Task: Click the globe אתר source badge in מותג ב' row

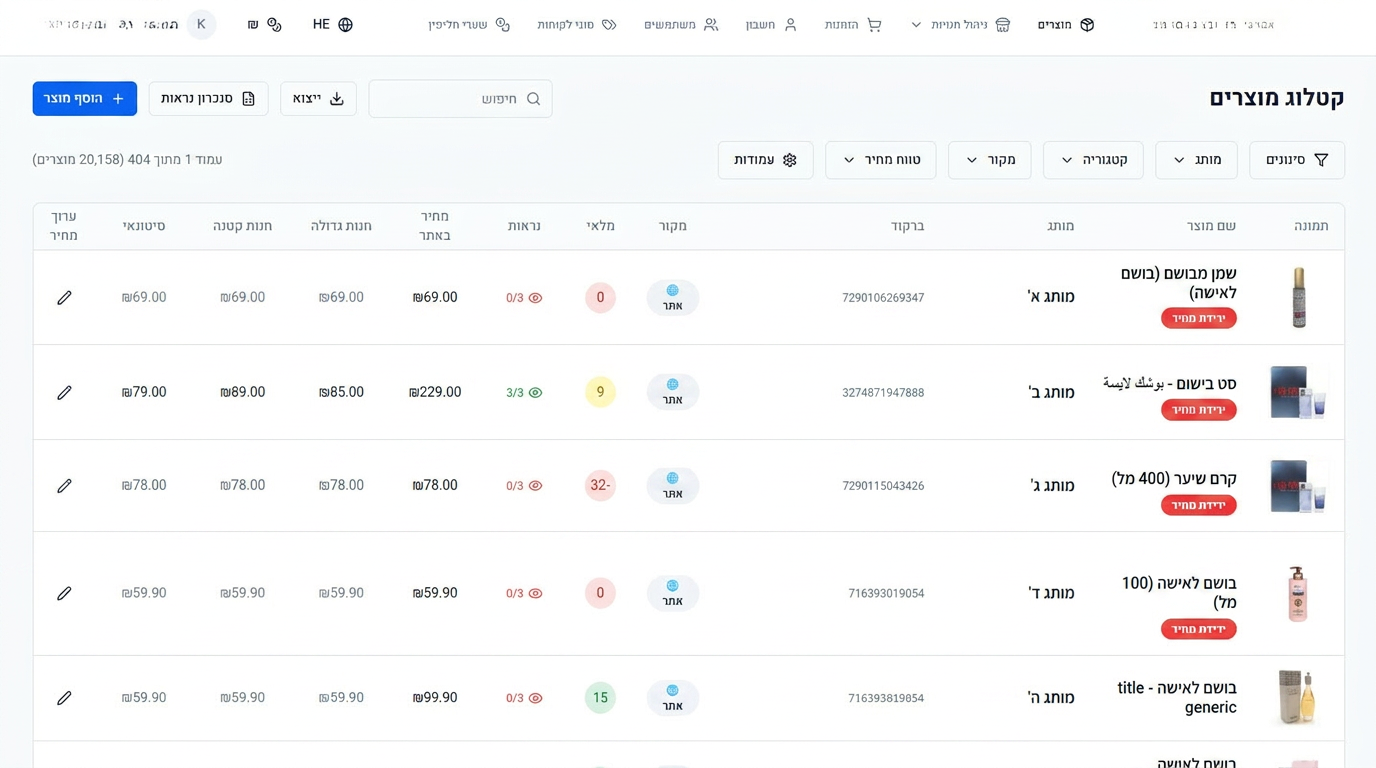Action: [672, 392]
